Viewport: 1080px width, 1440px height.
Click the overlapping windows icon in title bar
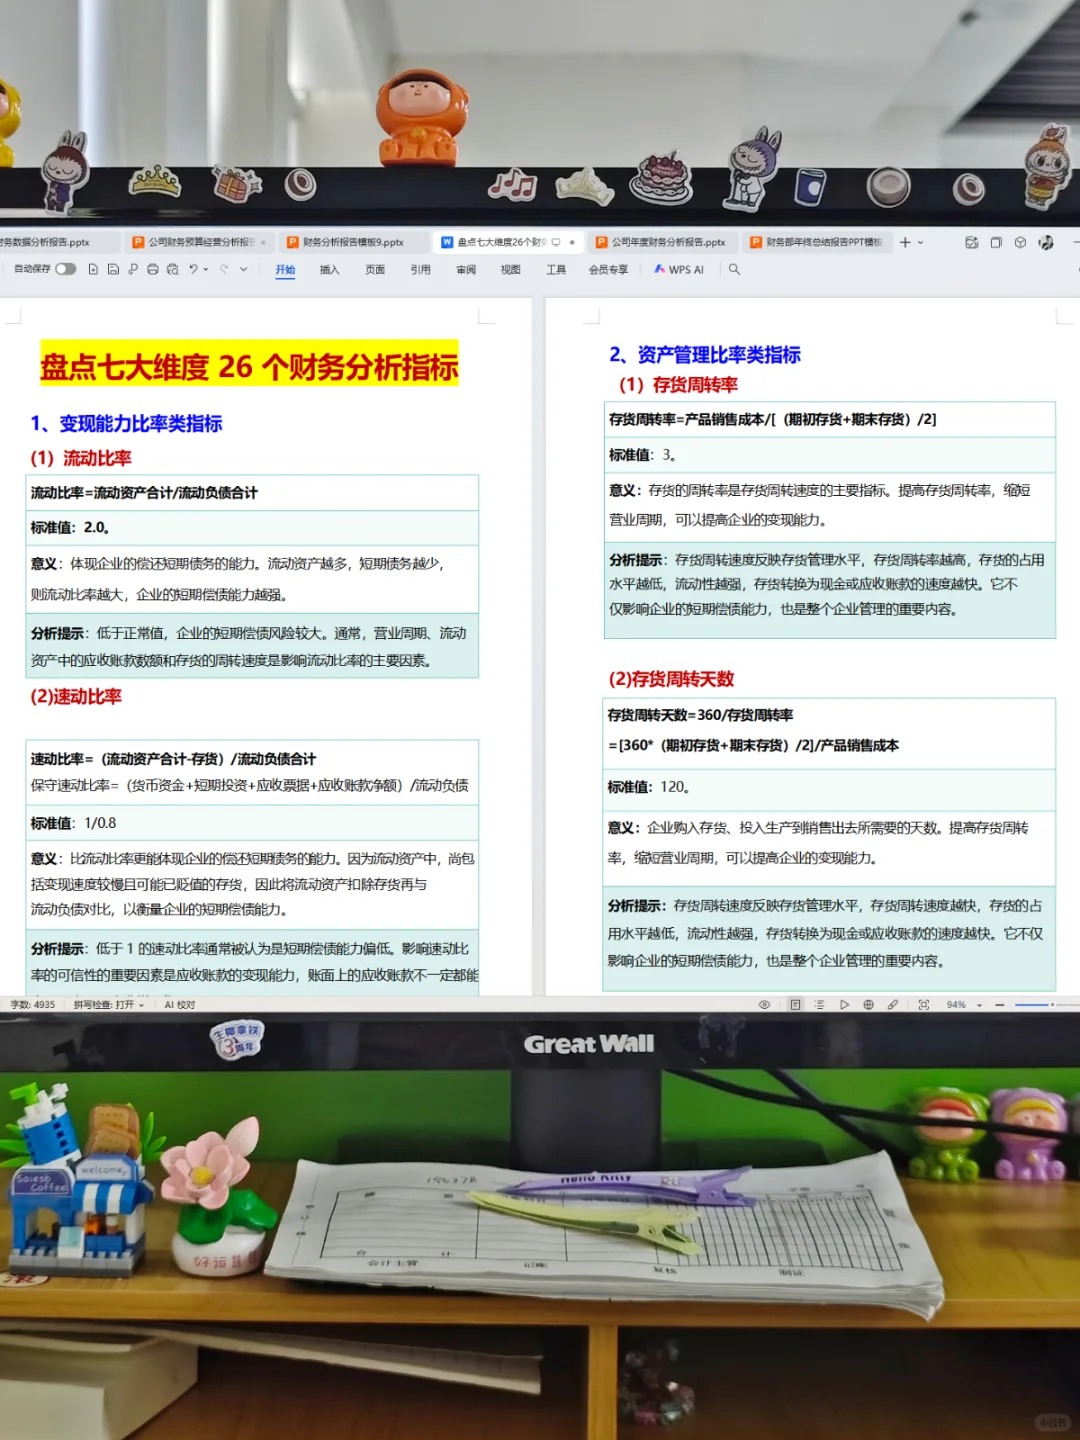pos(996,242)
